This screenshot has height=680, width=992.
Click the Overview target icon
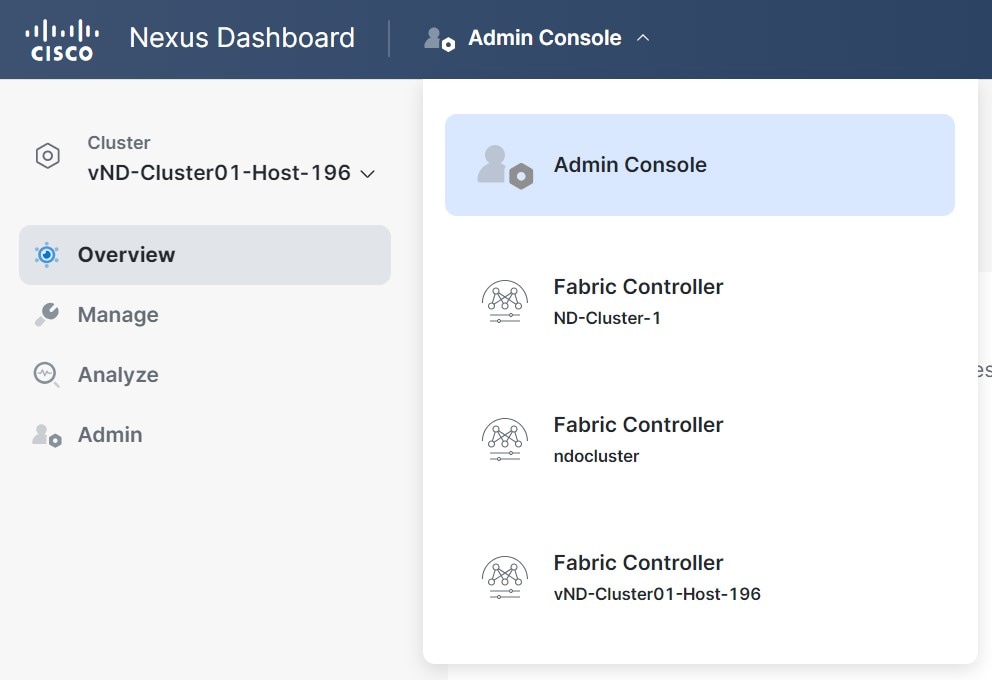46,255
